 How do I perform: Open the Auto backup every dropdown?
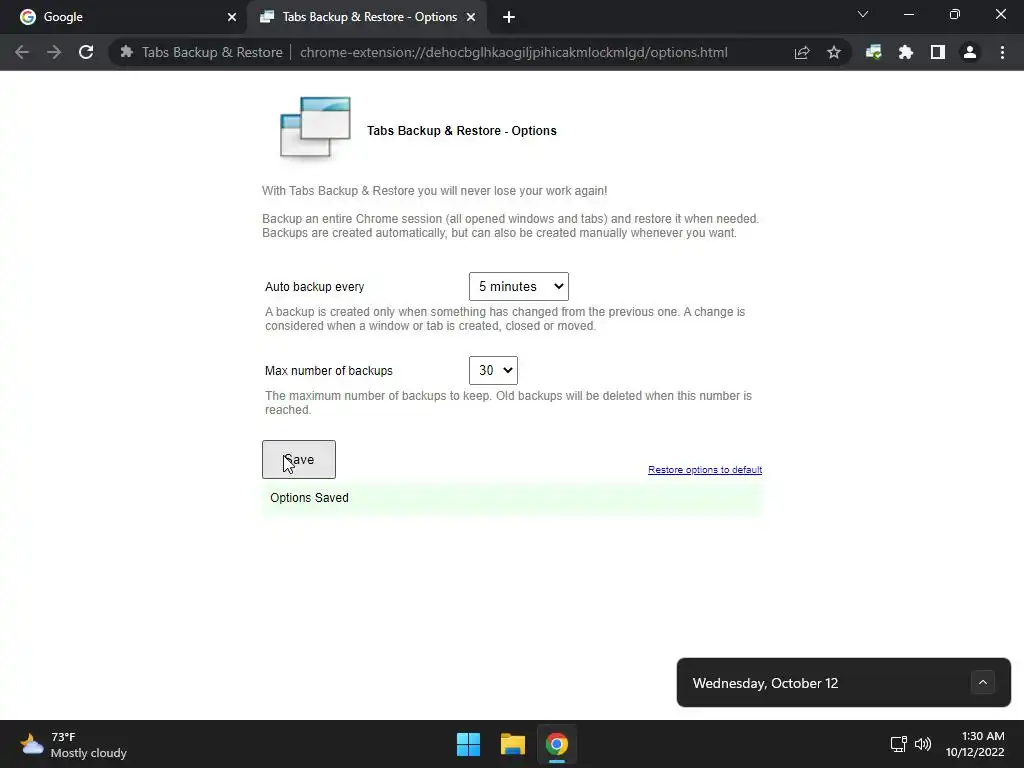519,286
